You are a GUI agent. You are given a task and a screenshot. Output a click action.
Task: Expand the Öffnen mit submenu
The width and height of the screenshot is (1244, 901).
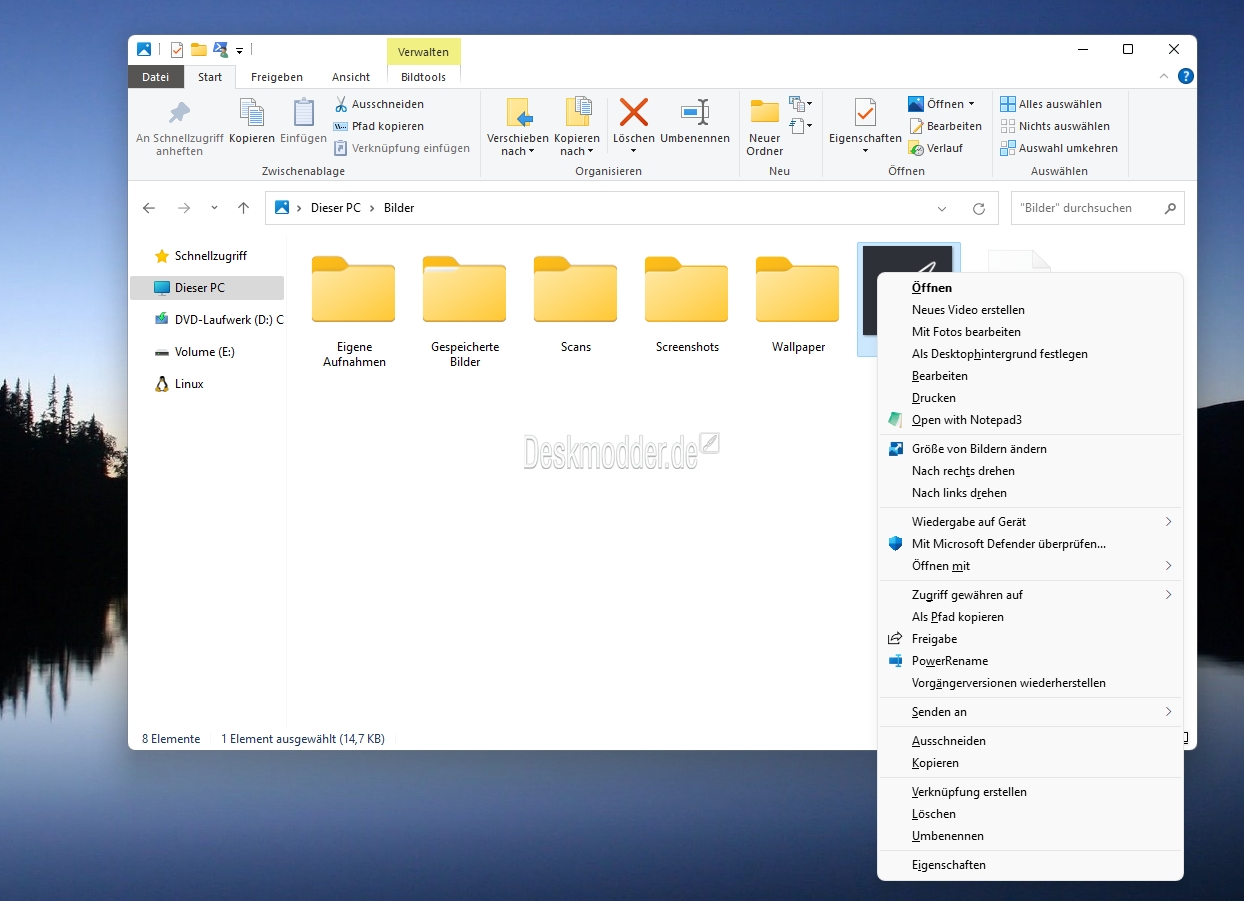coord(1030,566)
